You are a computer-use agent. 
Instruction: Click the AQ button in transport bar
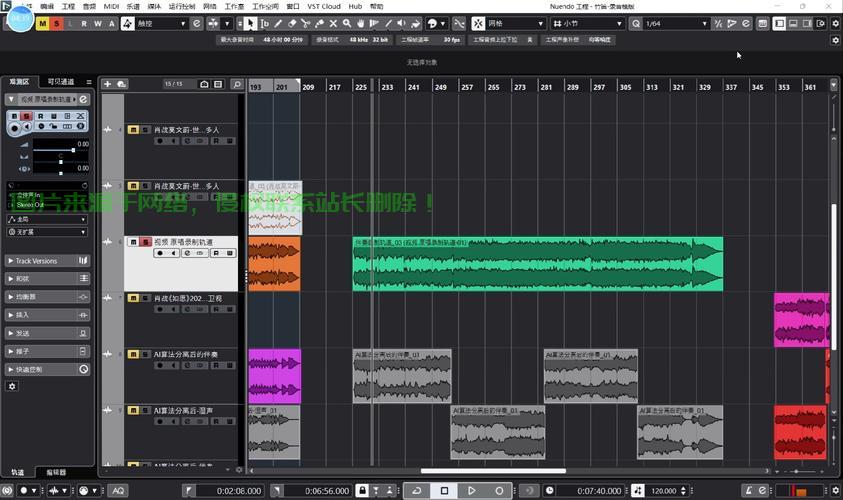(118, 490)
